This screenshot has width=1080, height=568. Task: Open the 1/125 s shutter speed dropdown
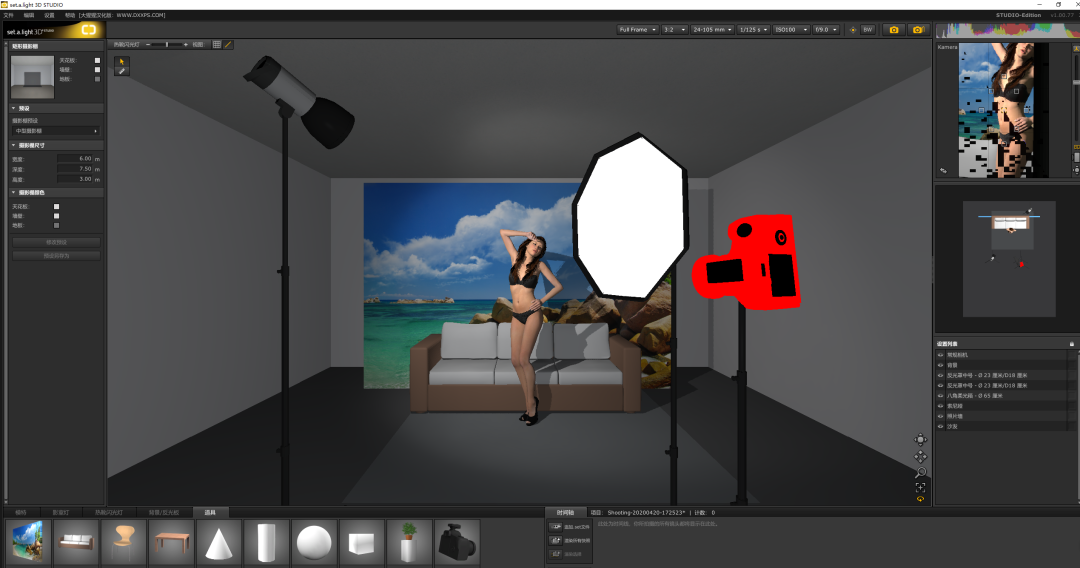754,30
